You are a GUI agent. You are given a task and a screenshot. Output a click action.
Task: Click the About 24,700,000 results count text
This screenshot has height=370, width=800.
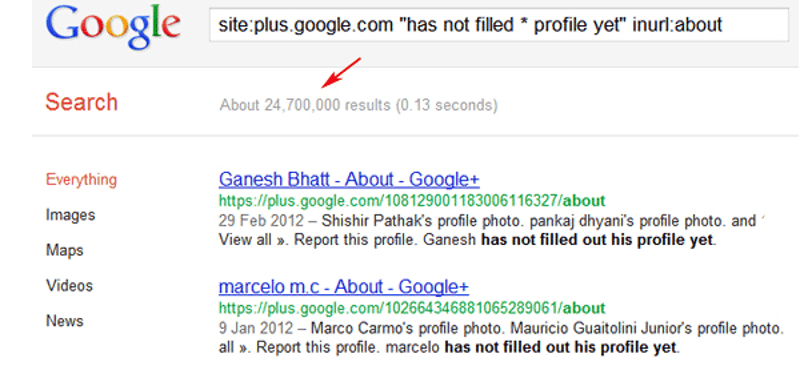359,106
